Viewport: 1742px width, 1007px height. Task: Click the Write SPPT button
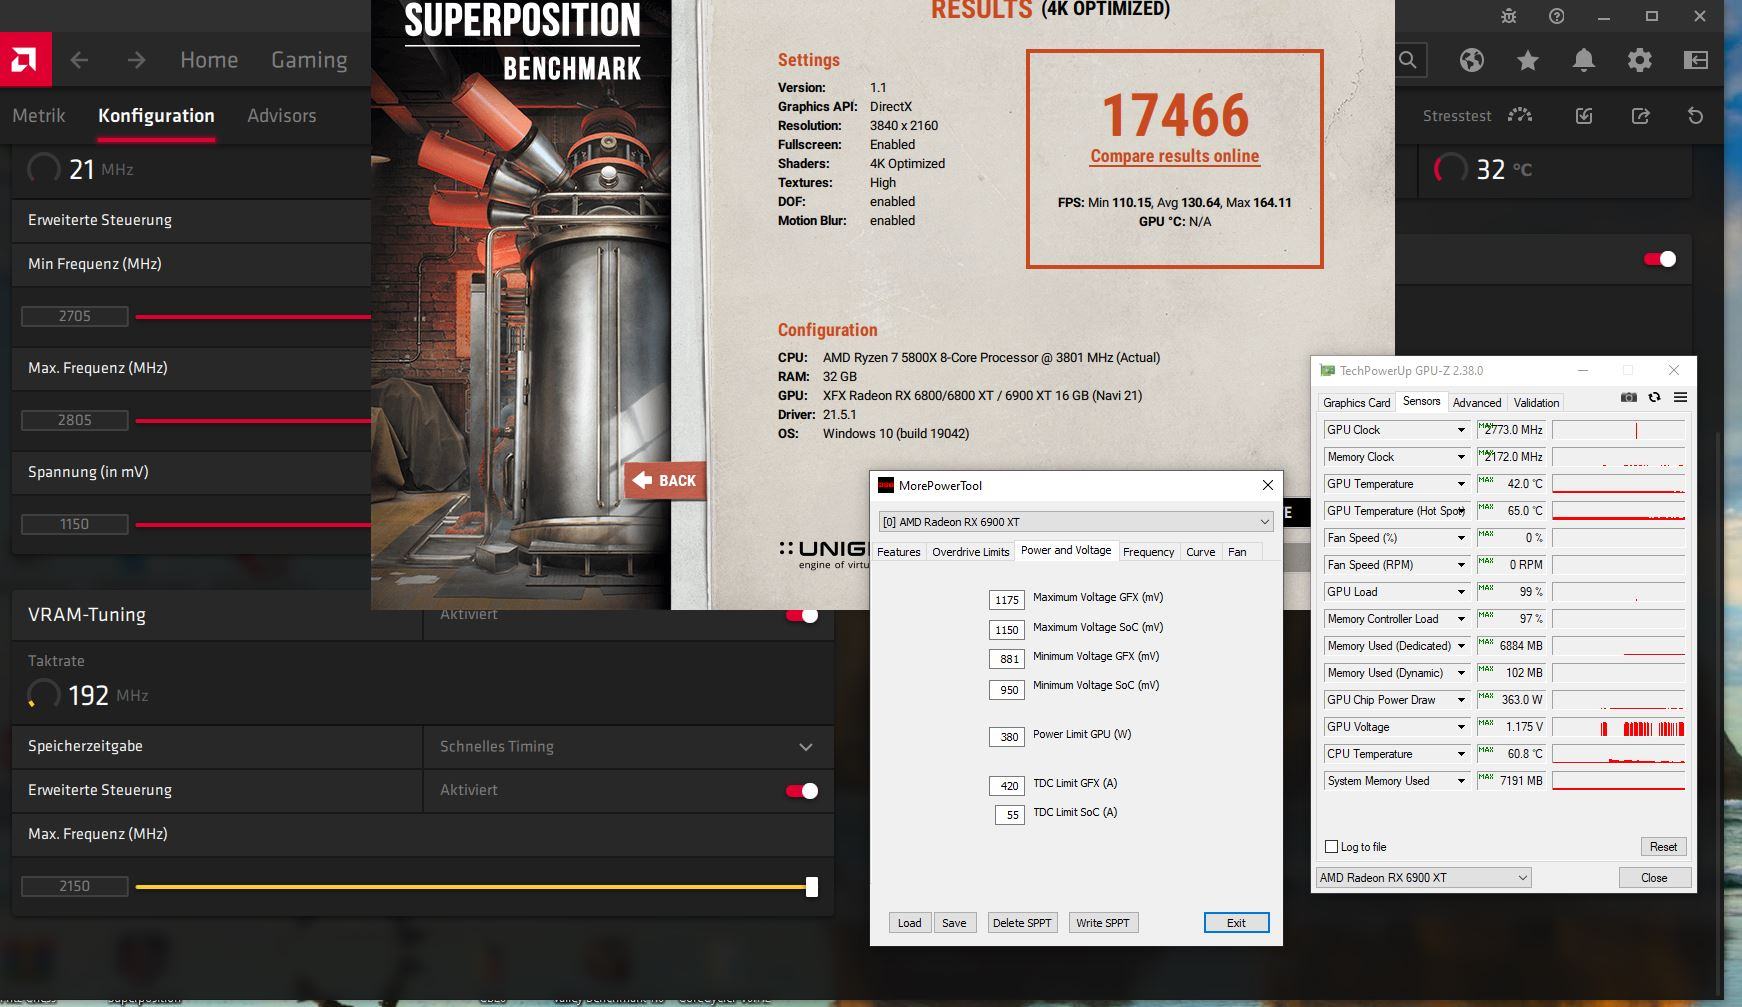coord(1102,922)
